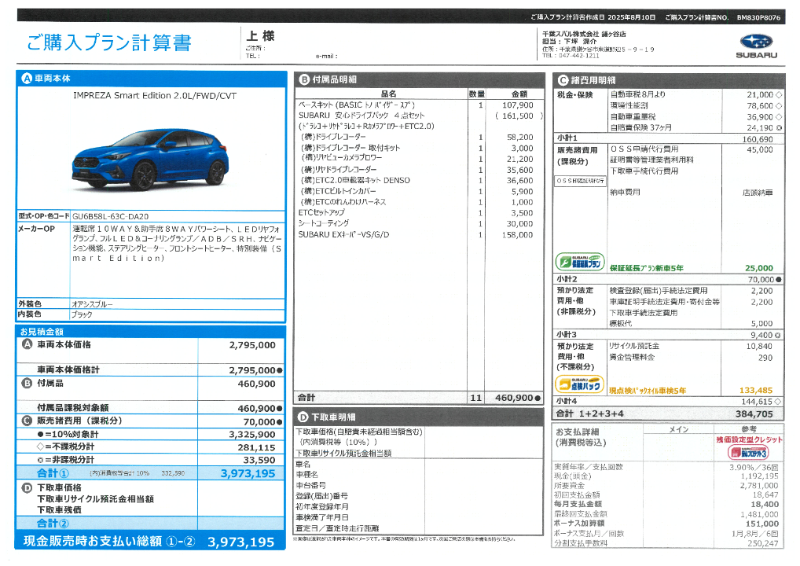
Task: Click the document number BM830P8076
Action: (758, 17)
